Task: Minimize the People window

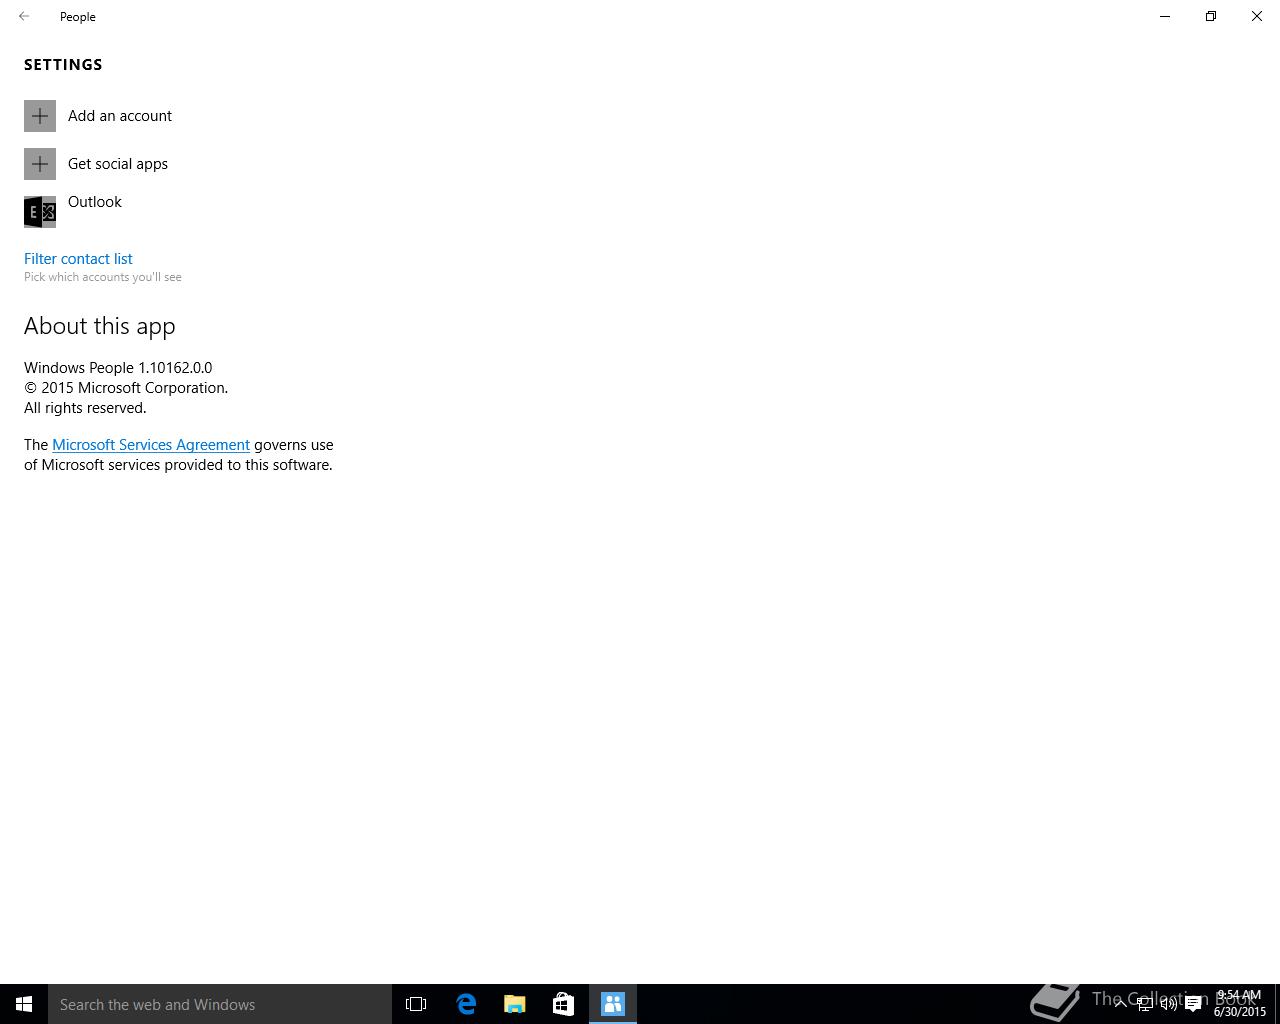Action: pos(1165,16)
